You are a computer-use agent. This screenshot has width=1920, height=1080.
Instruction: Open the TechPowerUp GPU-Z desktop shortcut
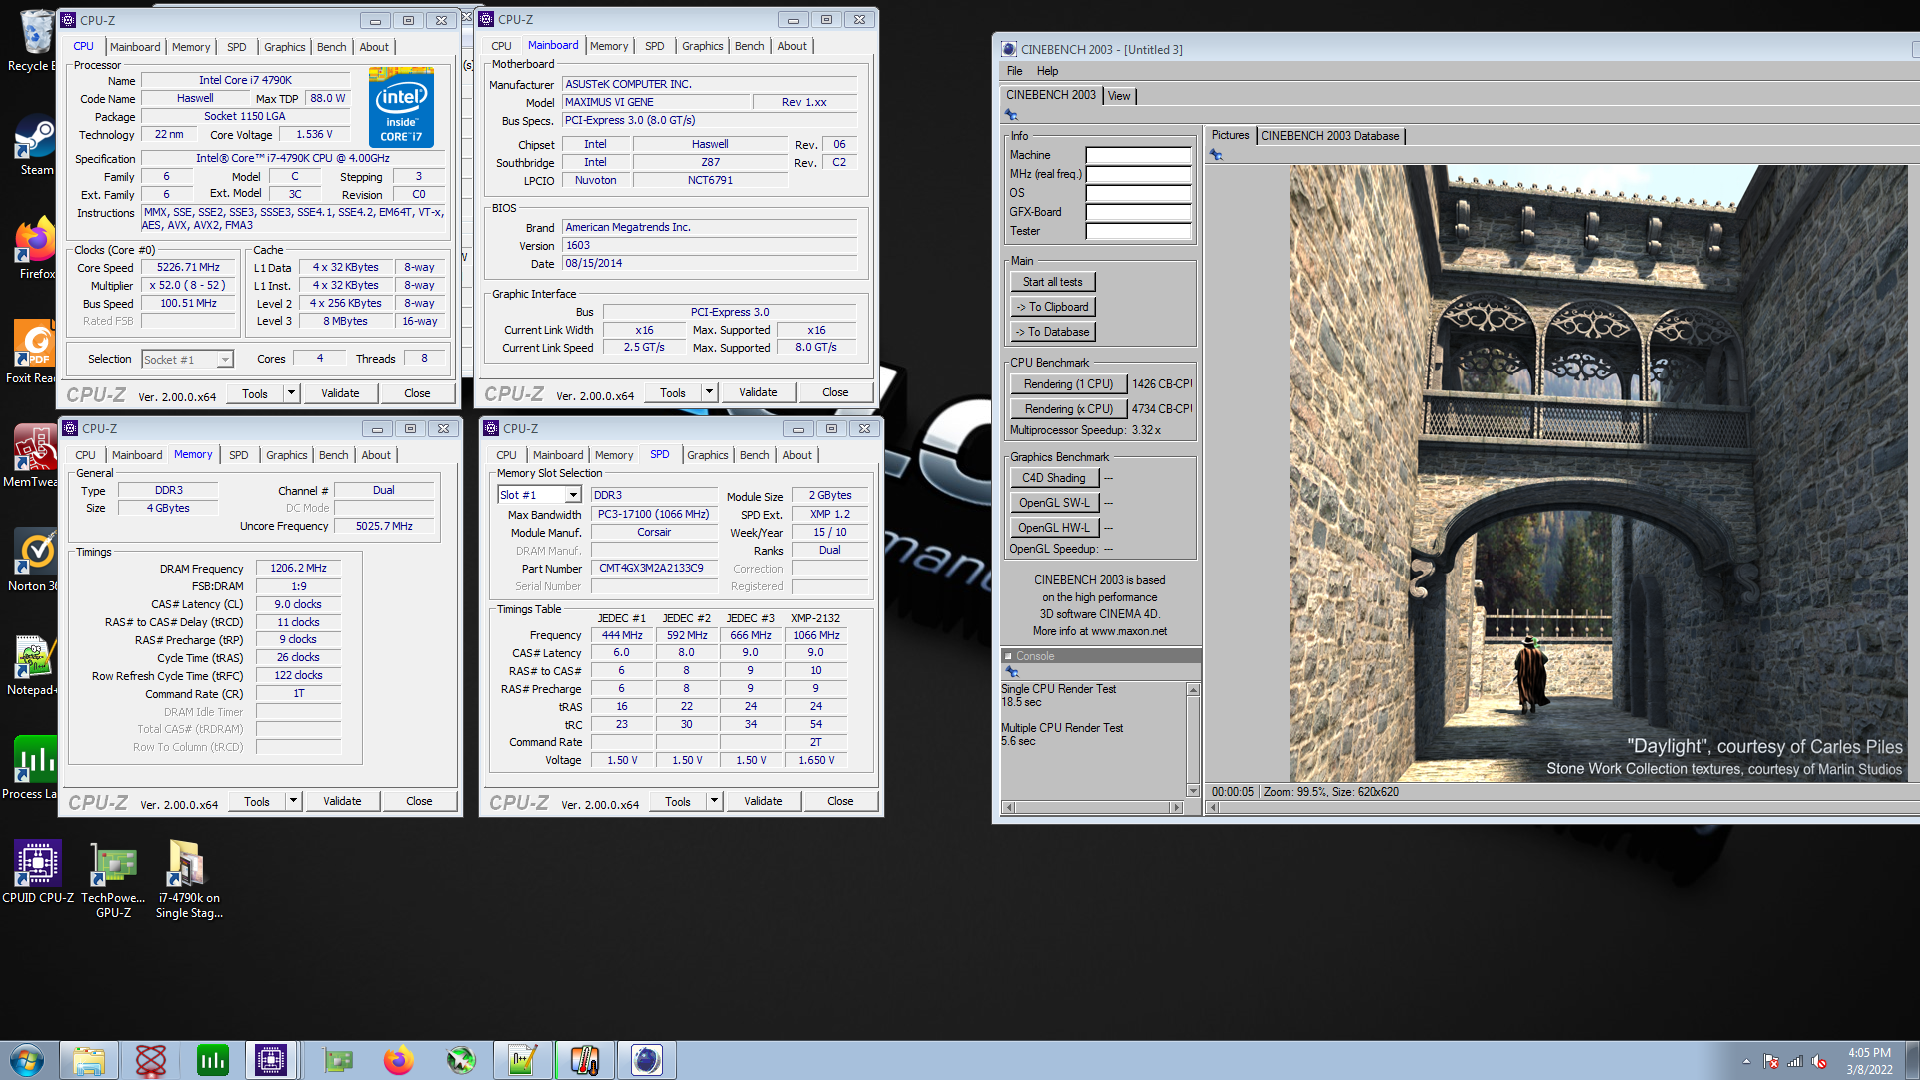coord(113,880)
